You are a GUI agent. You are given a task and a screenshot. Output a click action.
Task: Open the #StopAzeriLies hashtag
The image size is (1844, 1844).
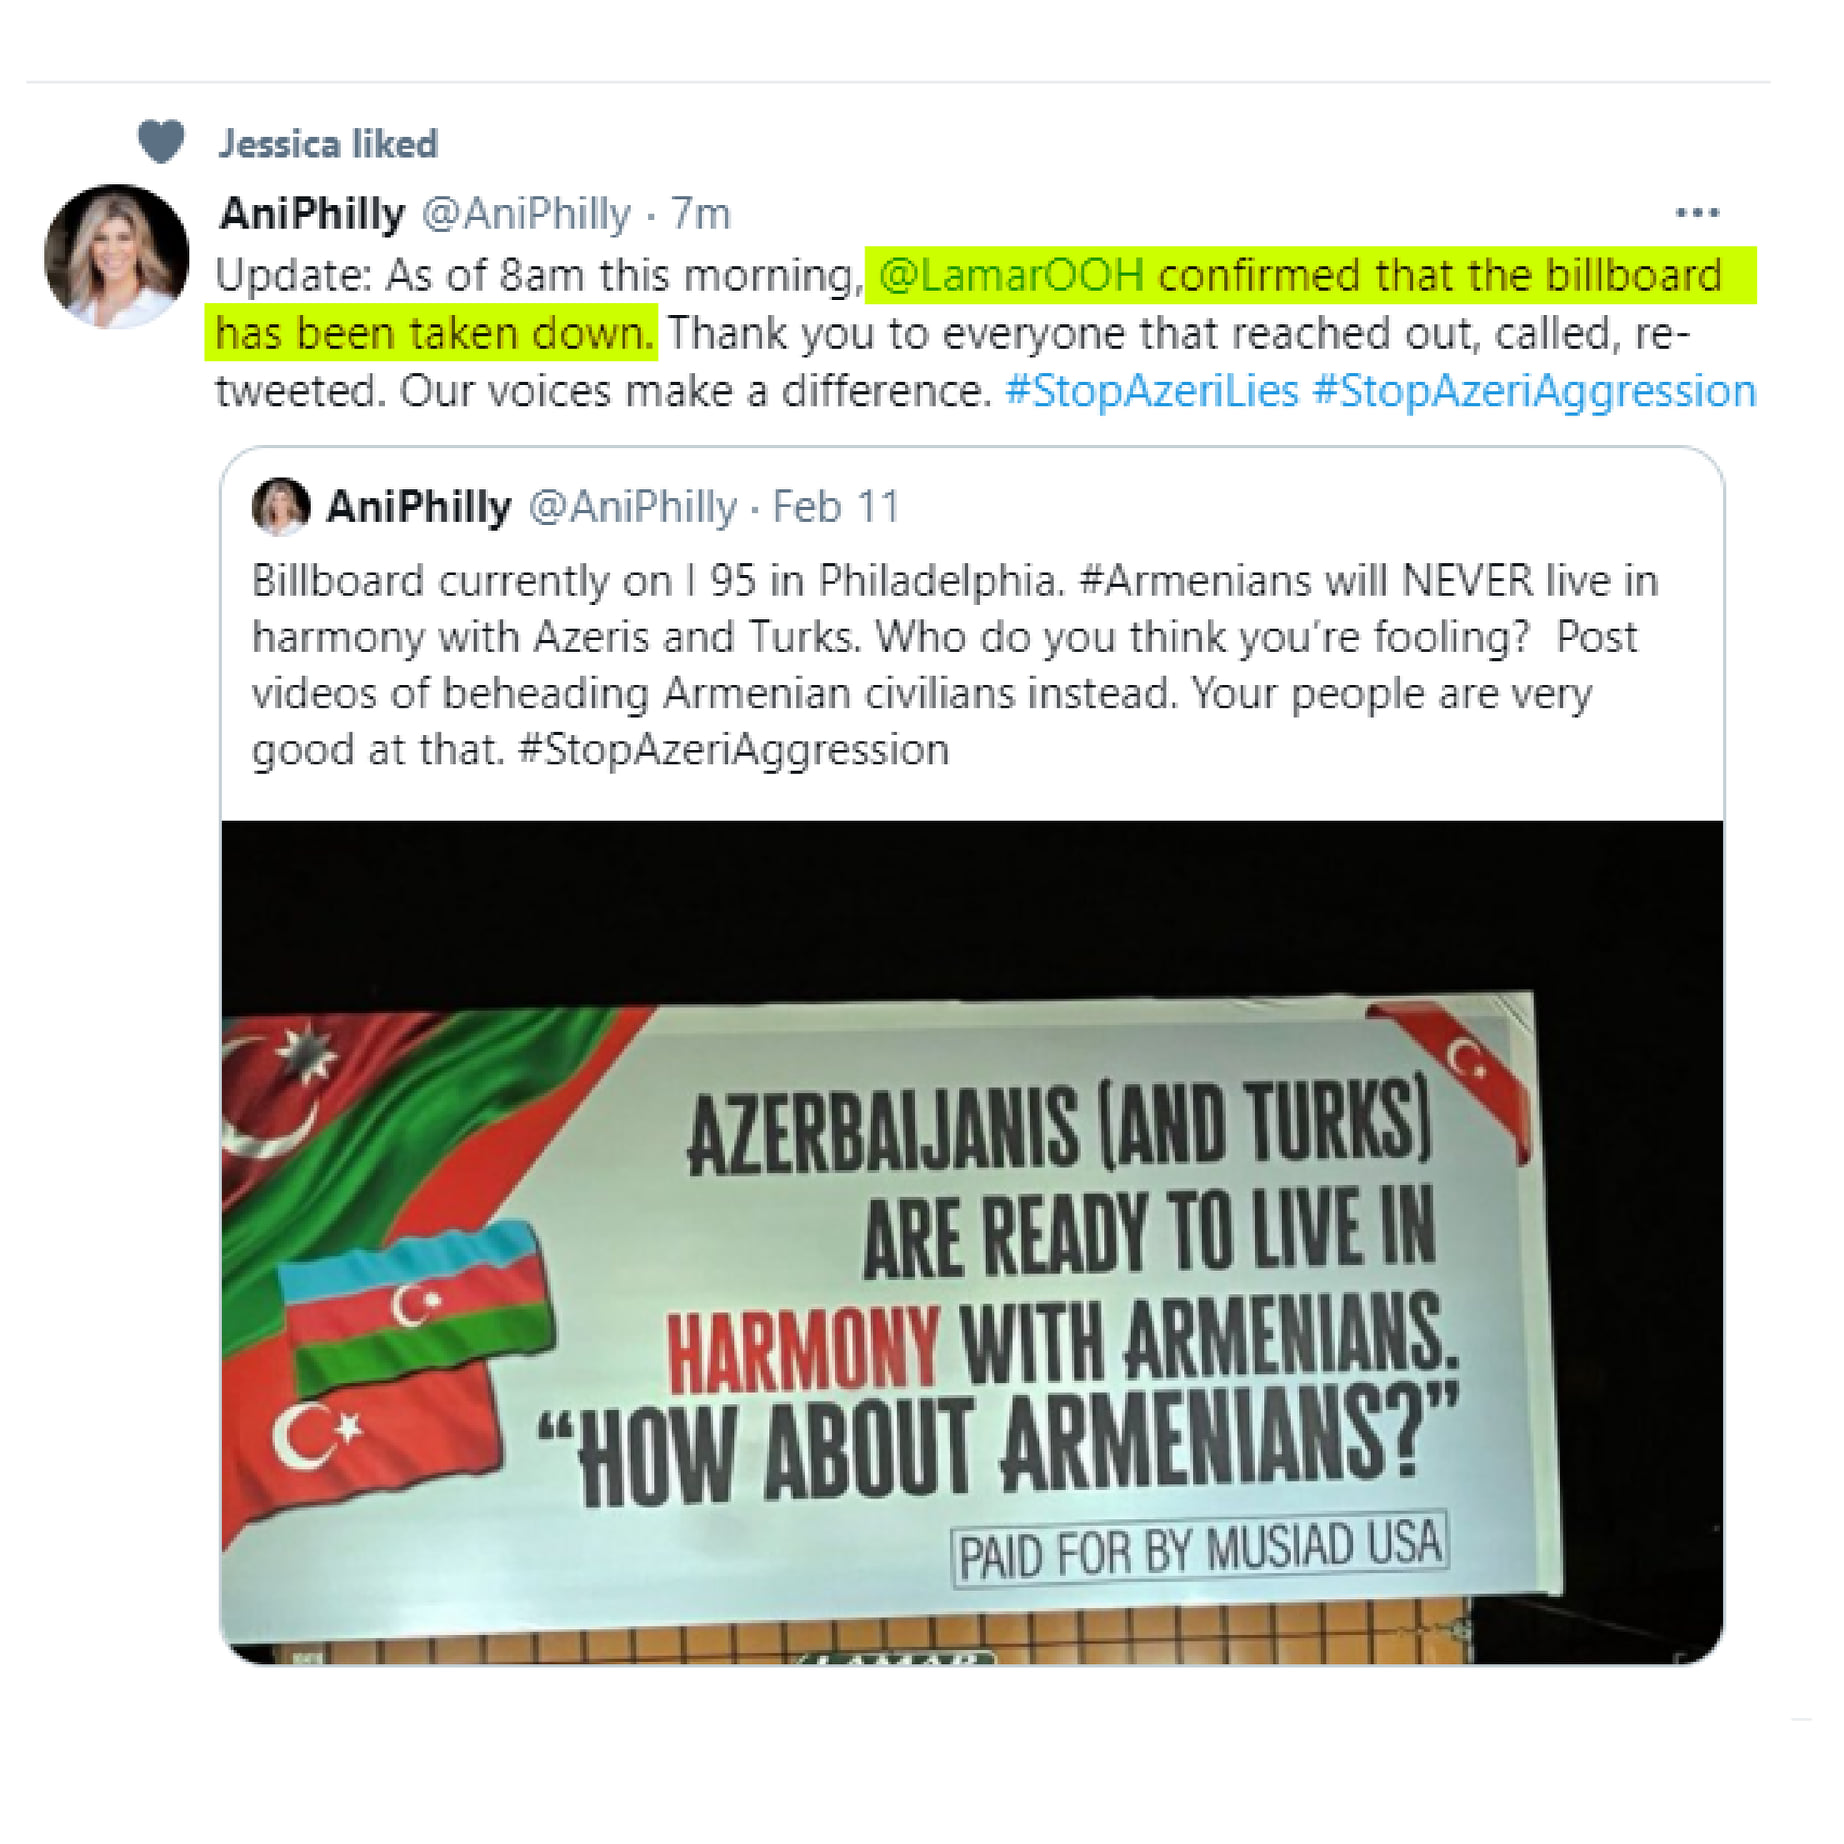coord(1151,391)
